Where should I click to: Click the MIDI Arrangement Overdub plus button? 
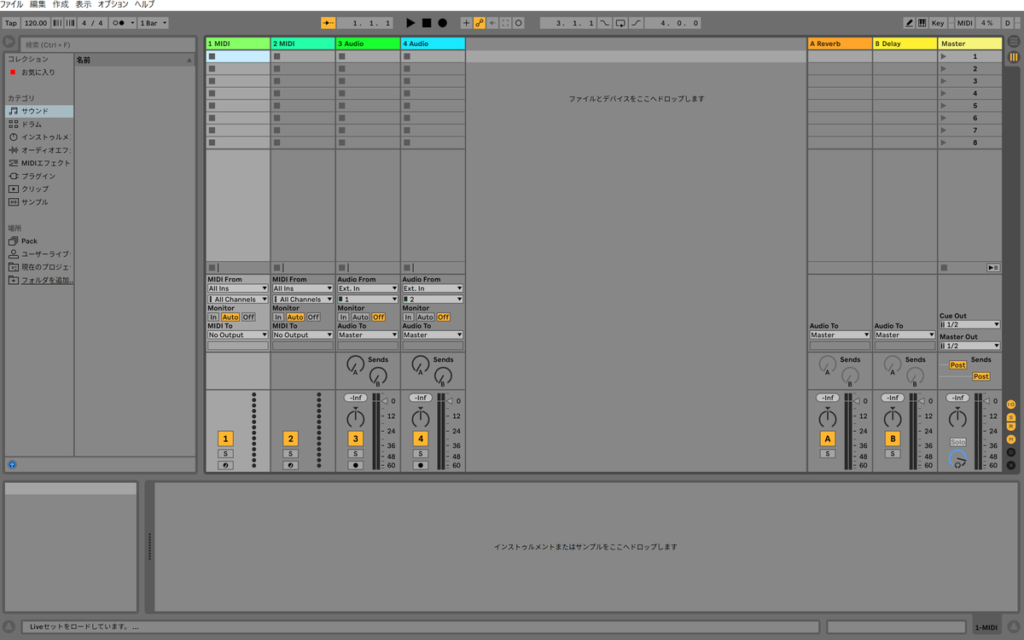[x=466, y=23]
